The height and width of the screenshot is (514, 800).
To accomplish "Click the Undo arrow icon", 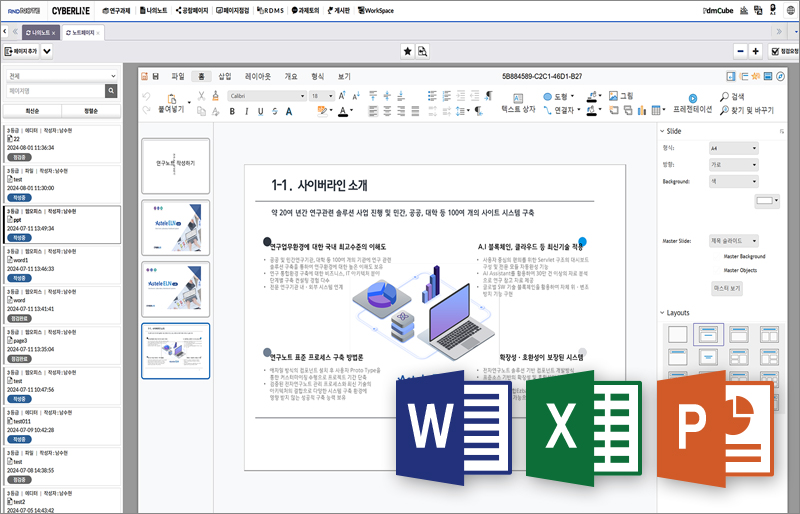I will [x=146, y=96].
